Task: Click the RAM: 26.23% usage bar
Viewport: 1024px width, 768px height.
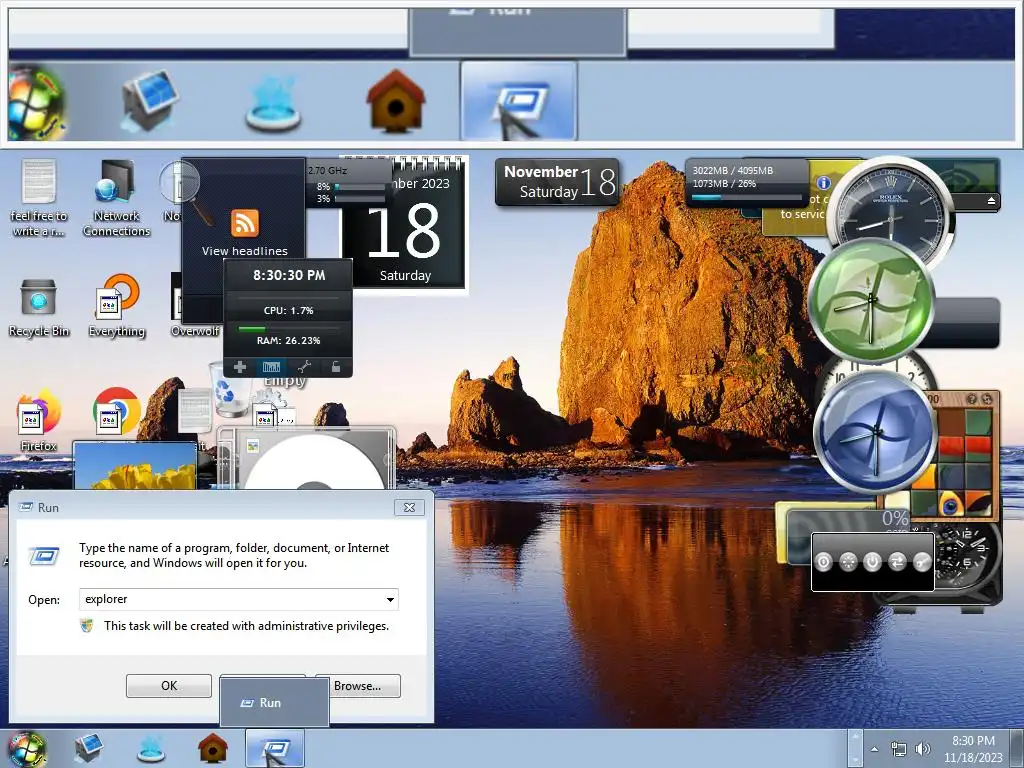Action: coord(288,328)
